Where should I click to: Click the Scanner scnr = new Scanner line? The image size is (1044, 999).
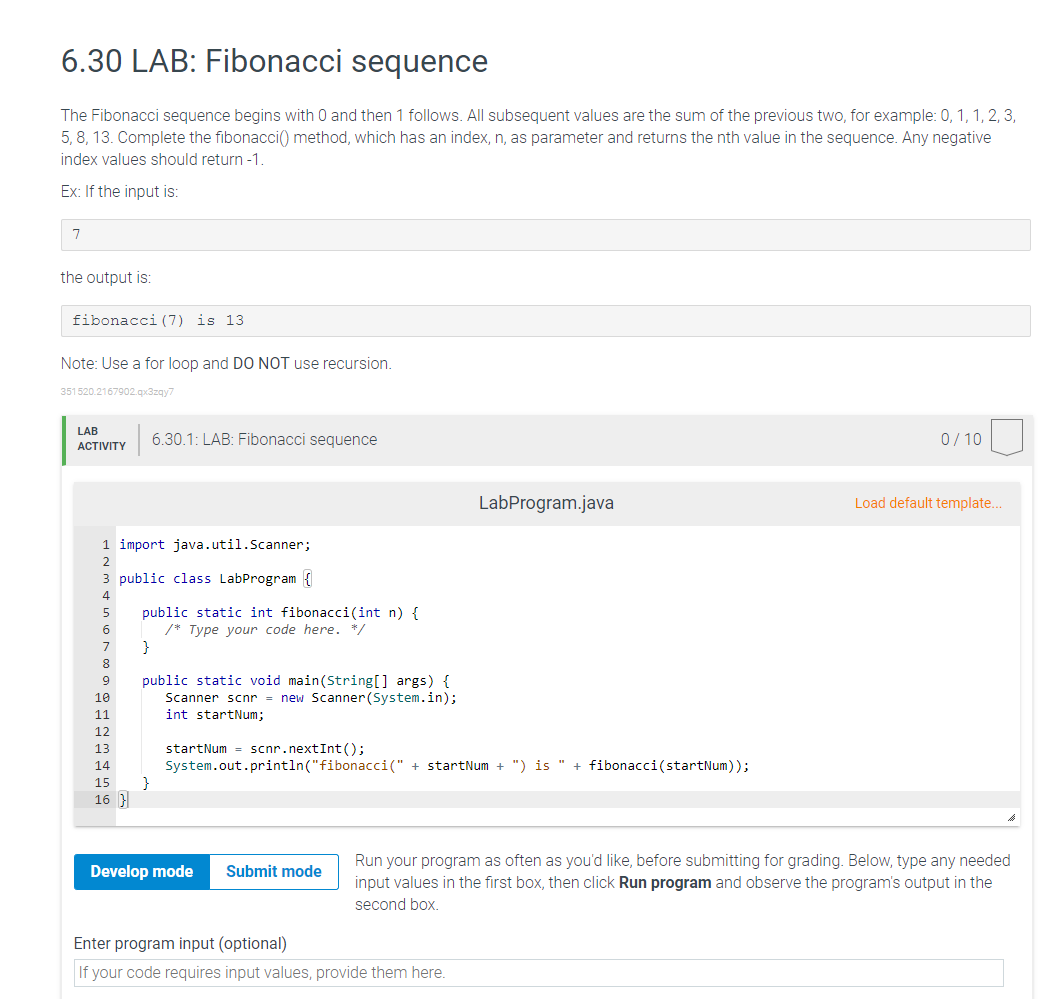point(311,697)
